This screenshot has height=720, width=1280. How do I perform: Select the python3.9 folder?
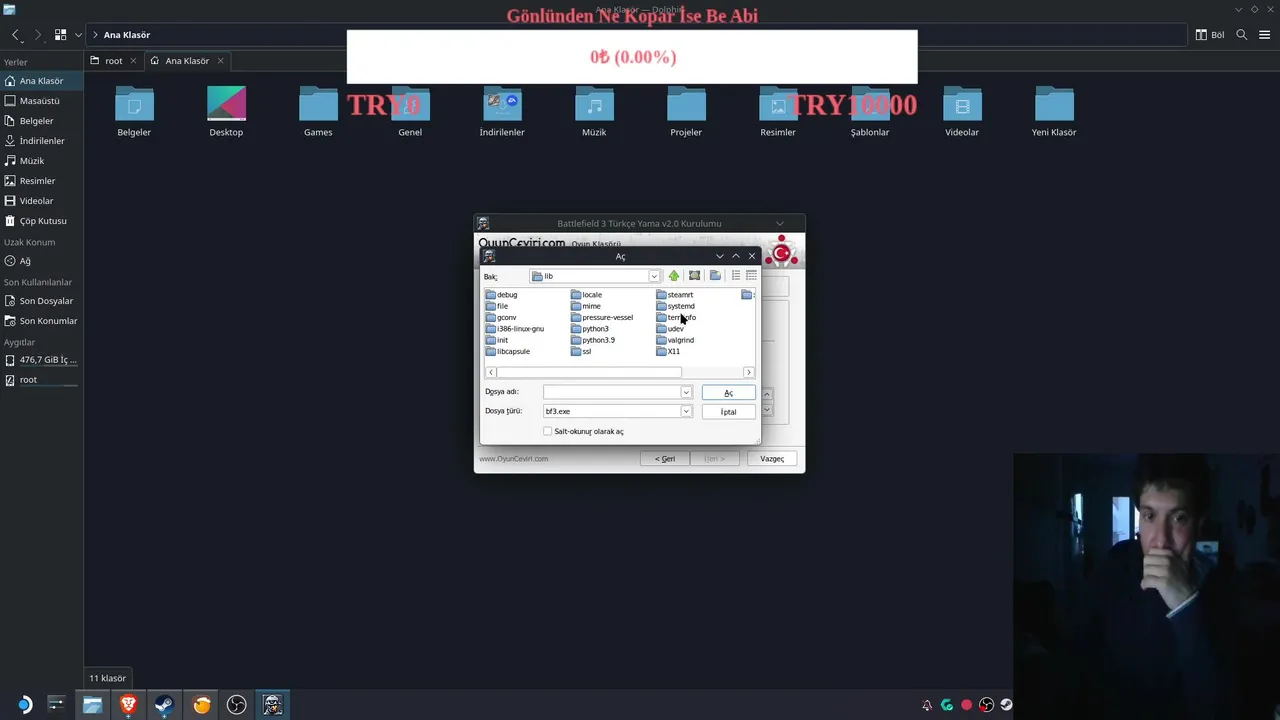pos(593,340)
